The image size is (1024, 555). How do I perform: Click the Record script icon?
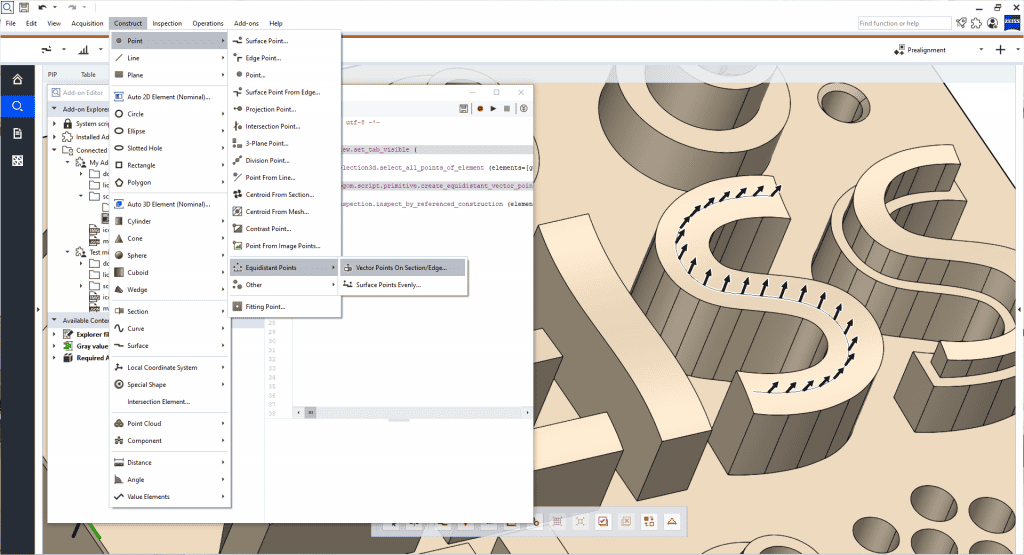click(x=480, y=108)
